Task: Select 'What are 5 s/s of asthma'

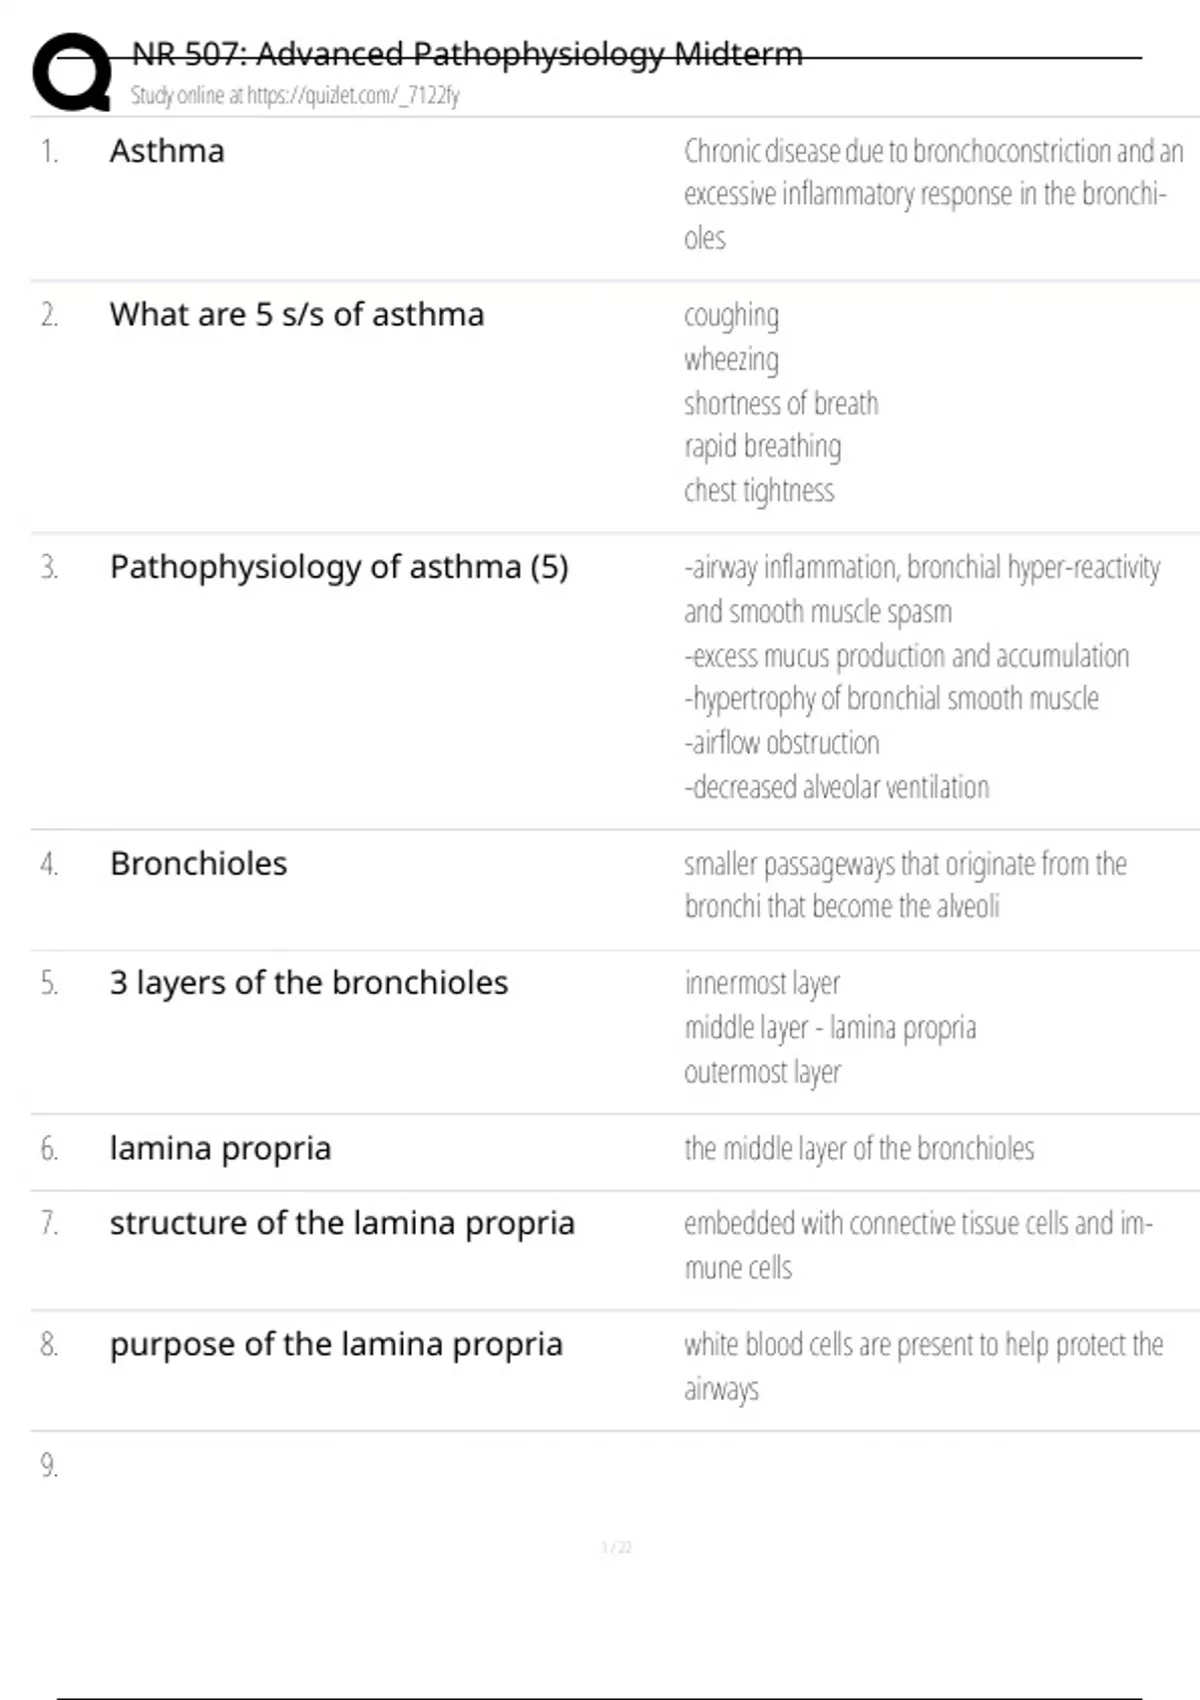Action: (297, 314)
